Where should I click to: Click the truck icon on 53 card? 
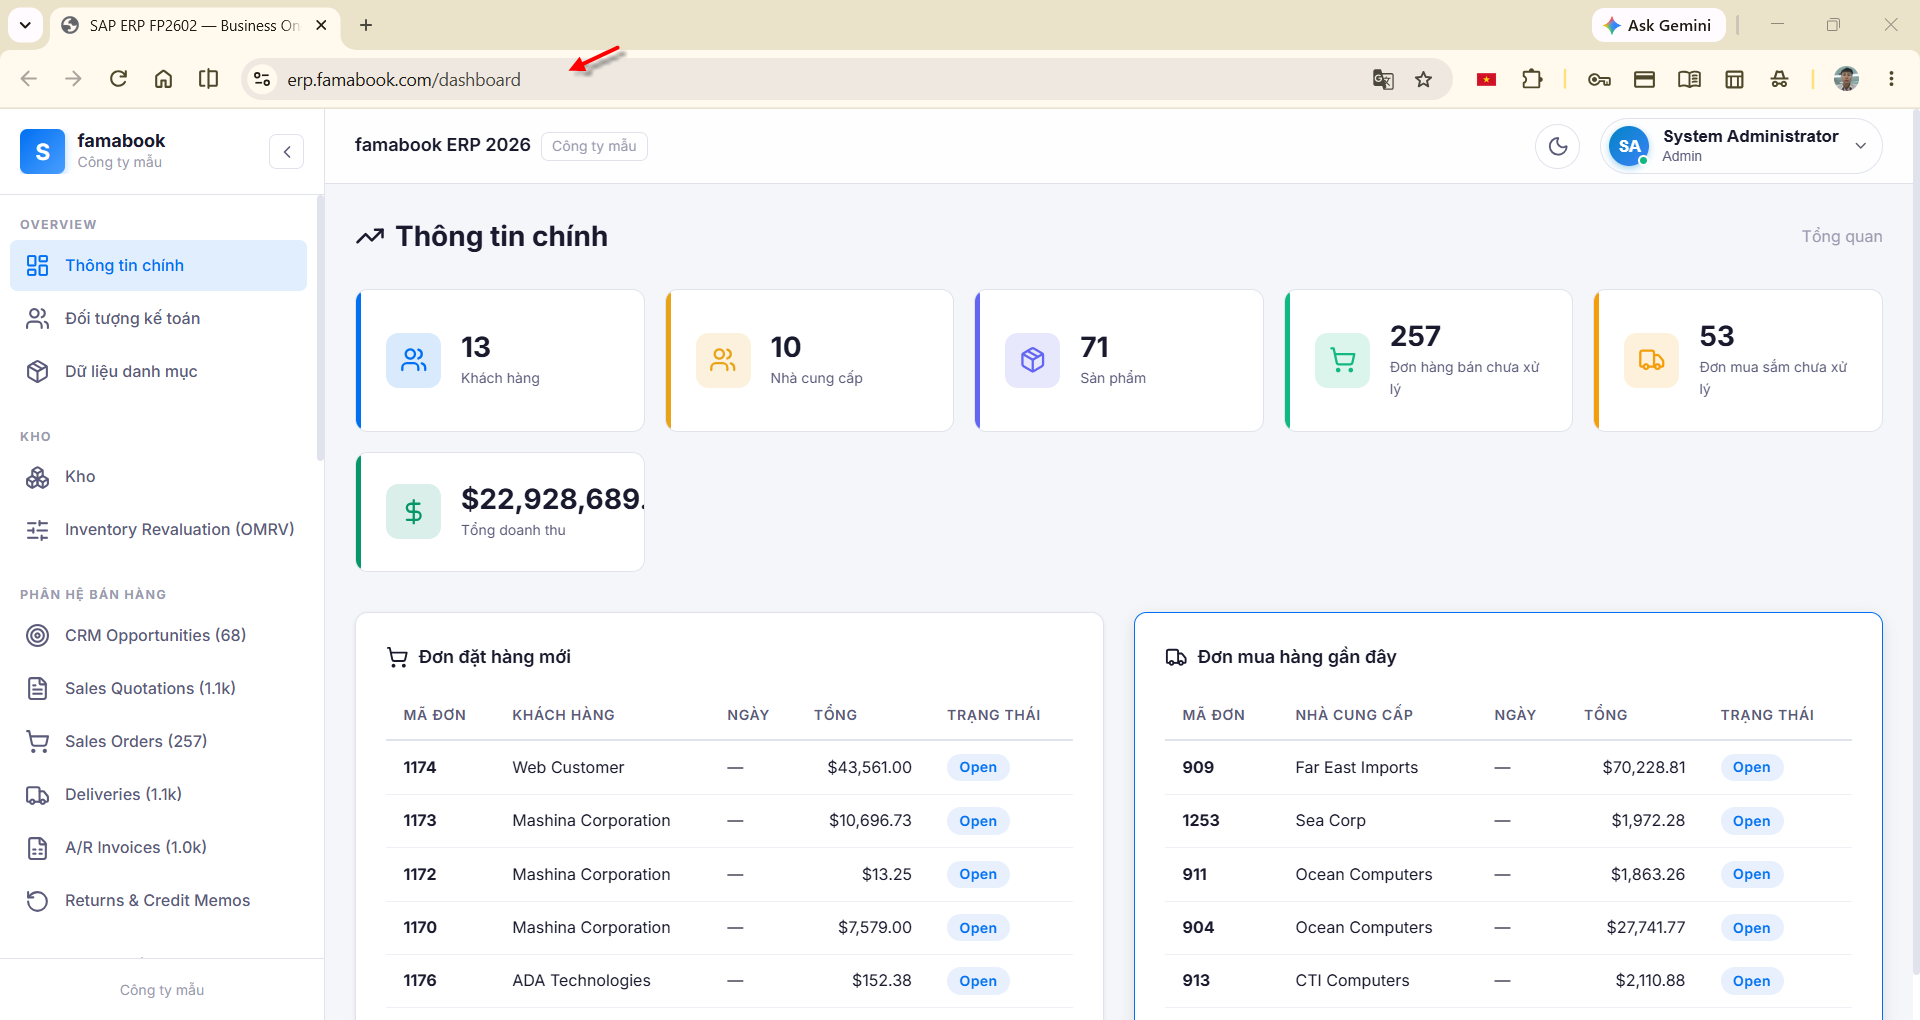1651,360
